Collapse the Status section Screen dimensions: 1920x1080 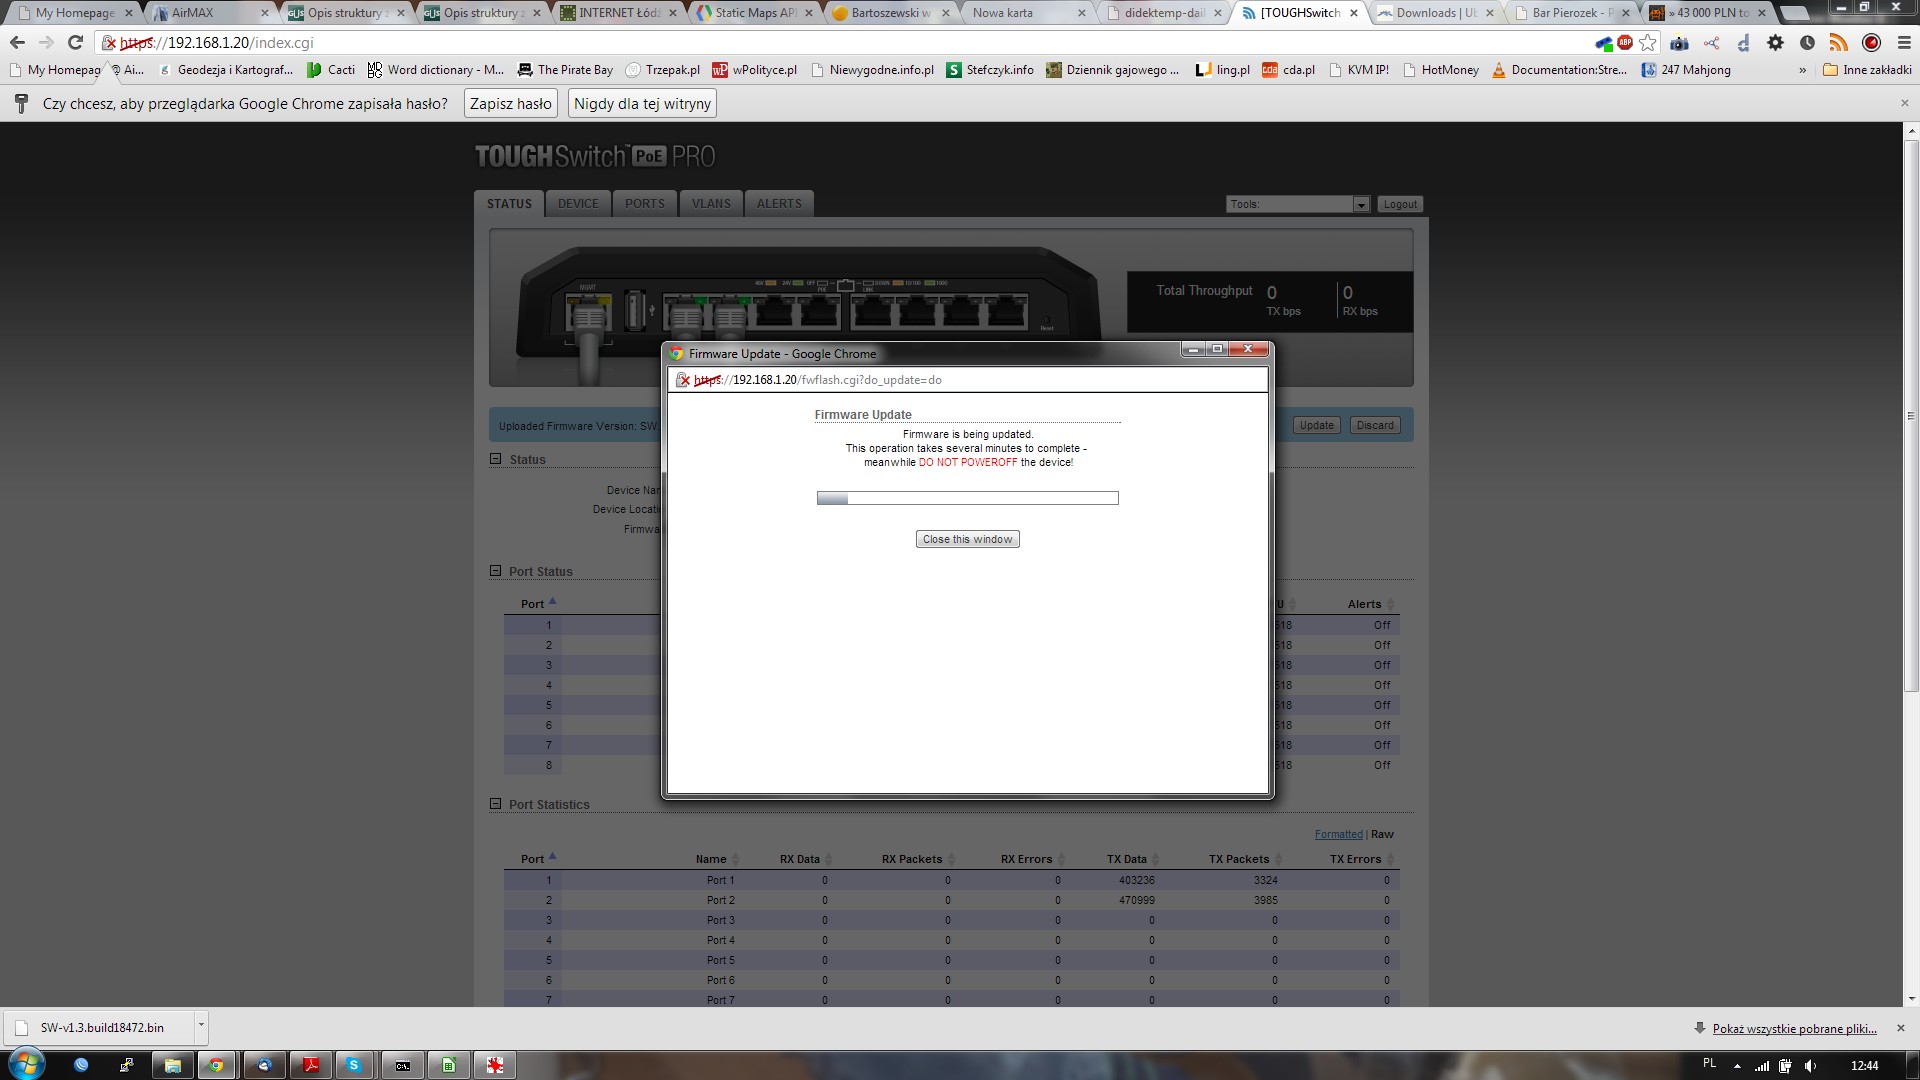pyautogui.click(x=495, y=459)
